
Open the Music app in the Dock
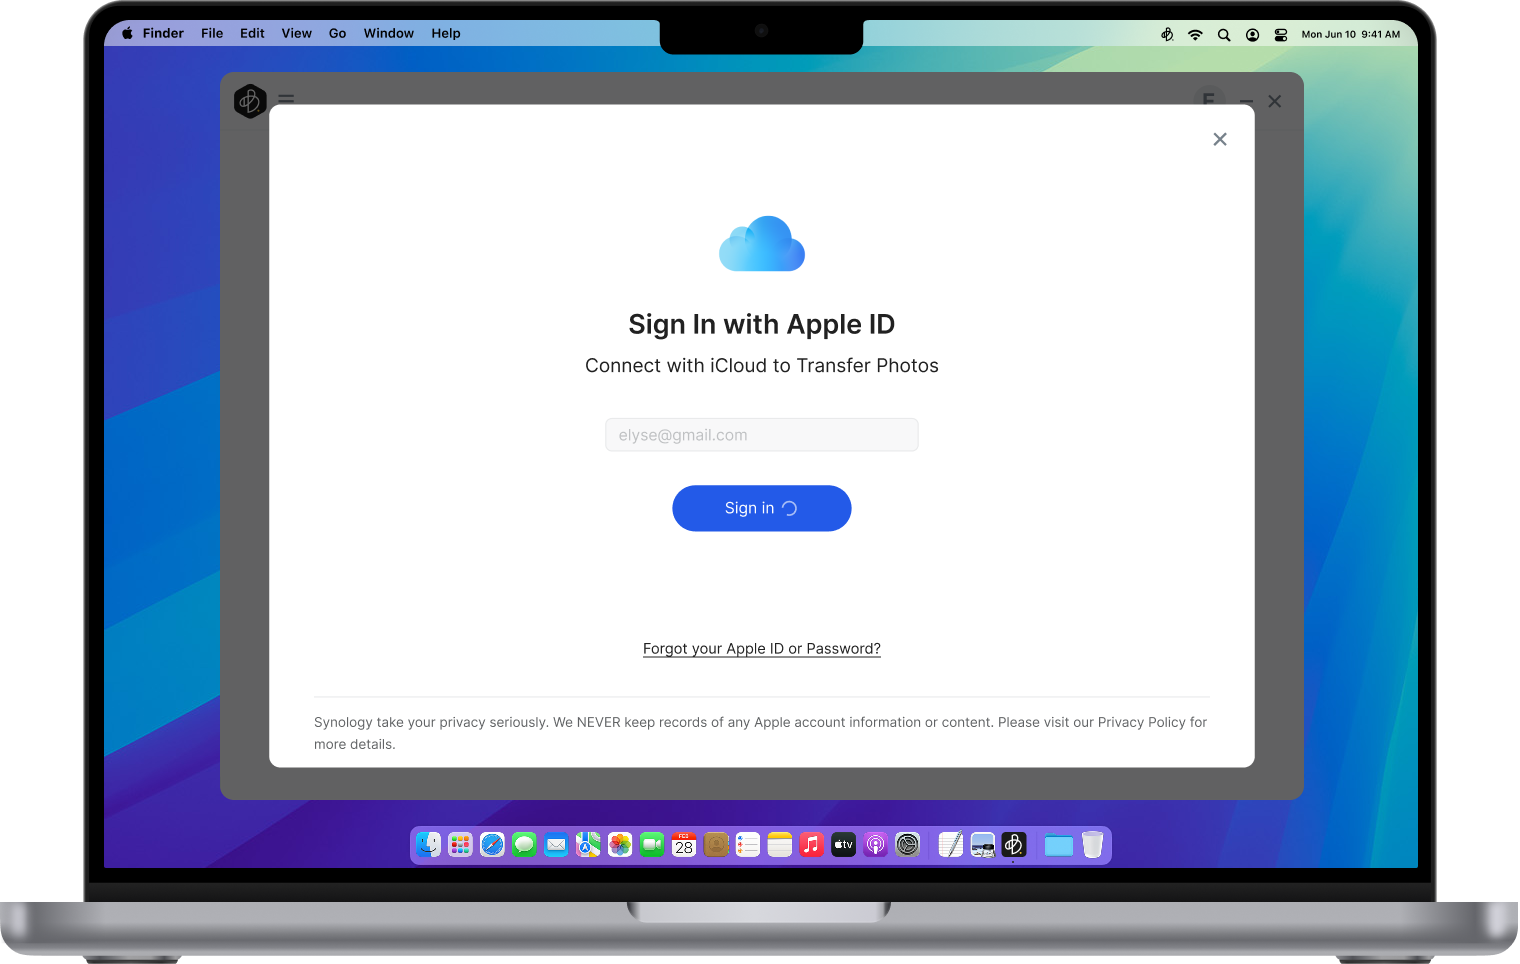pyautogui.click(x=811, y=845)
